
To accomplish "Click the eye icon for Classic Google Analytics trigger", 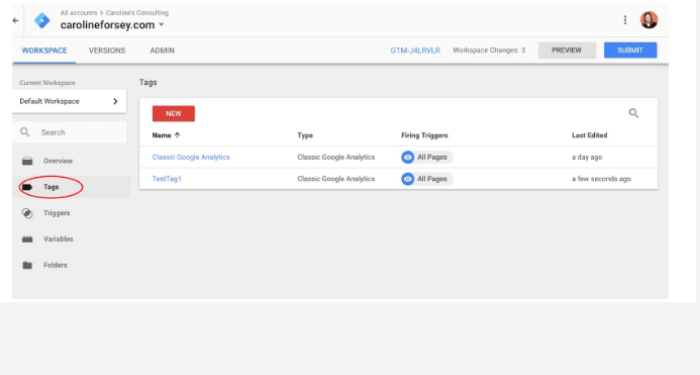I will pyautogui.click(x=408, y=157).
